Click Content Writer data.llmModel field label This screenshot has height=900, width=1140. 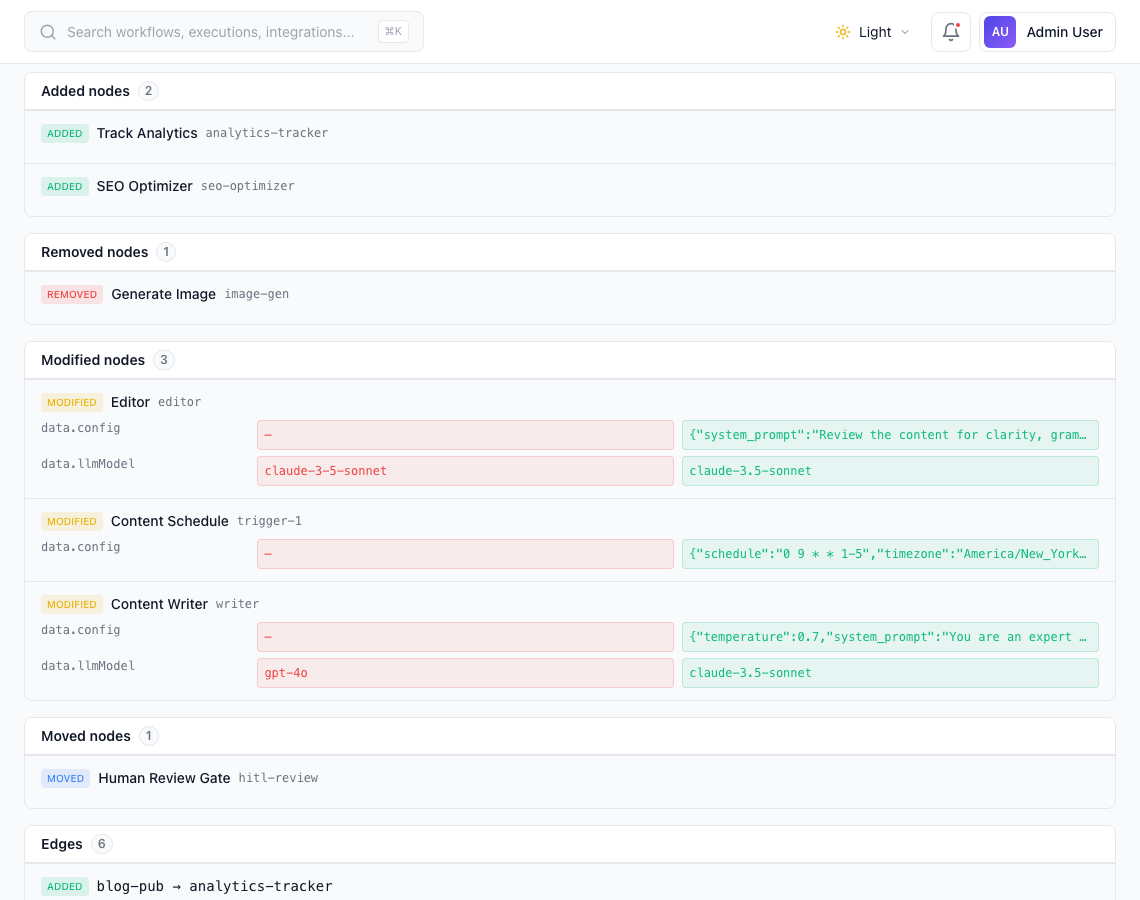click(x=88, y=666)
